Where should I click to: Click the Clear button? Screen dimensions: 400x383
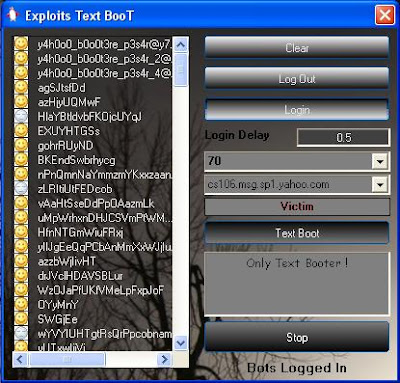click(x=297, y=48)
